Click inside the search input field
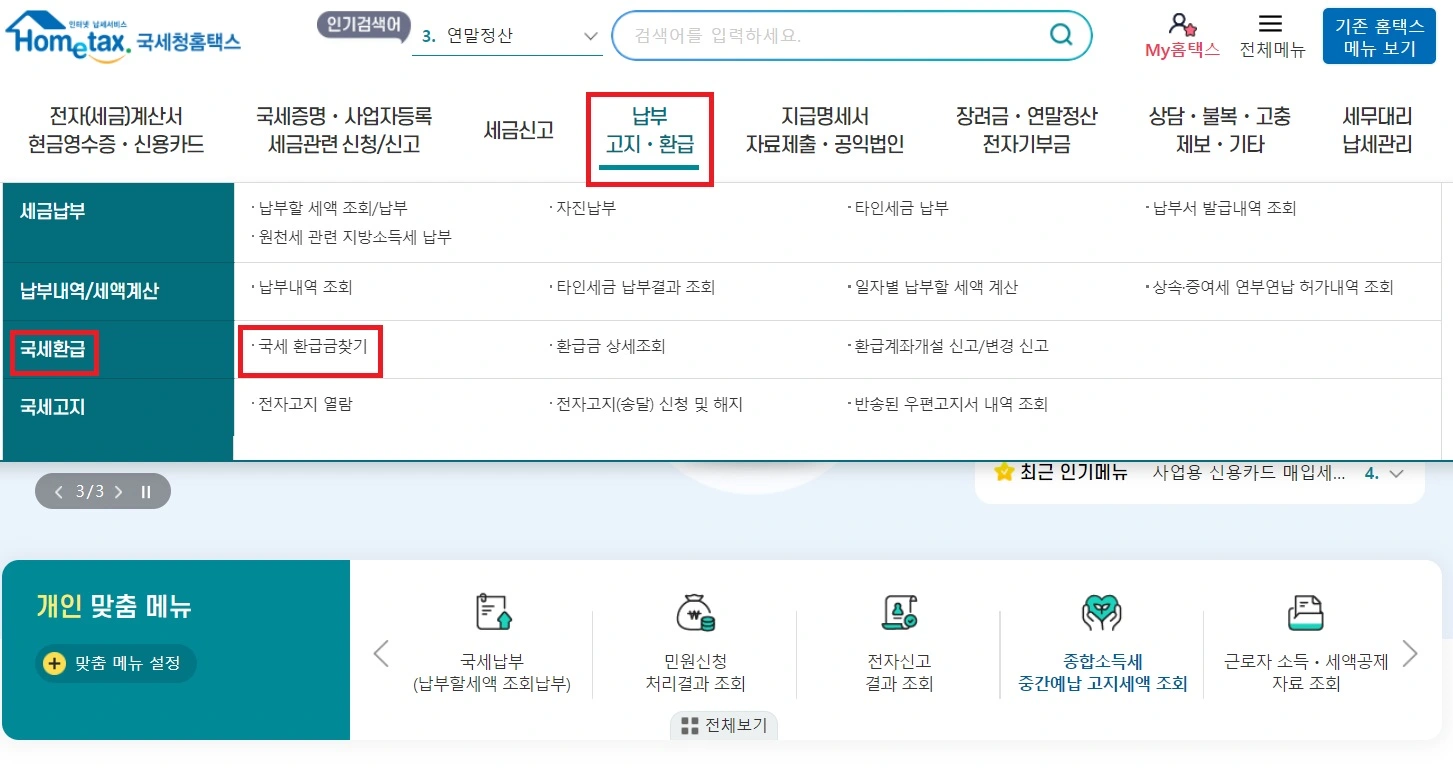 click(x=820, y=34)
